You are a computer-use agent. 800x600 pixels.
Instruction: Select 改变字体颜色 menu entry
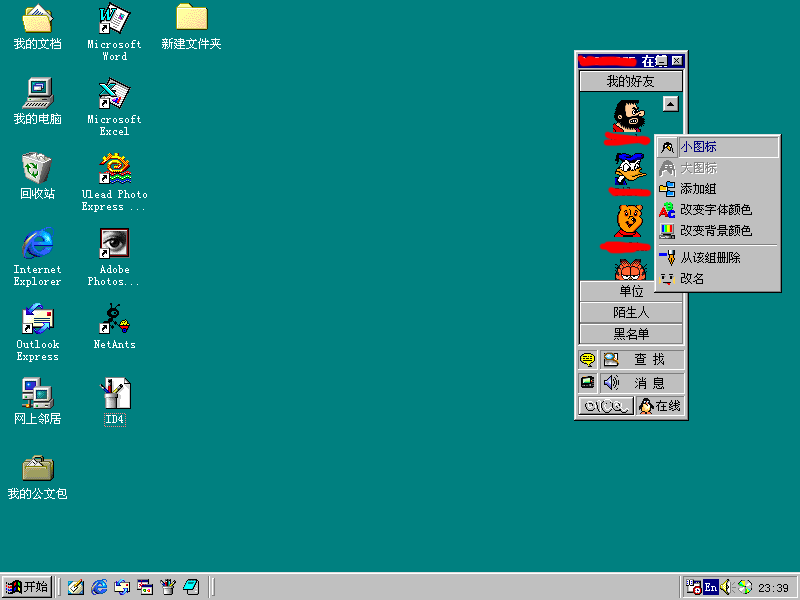717,210
